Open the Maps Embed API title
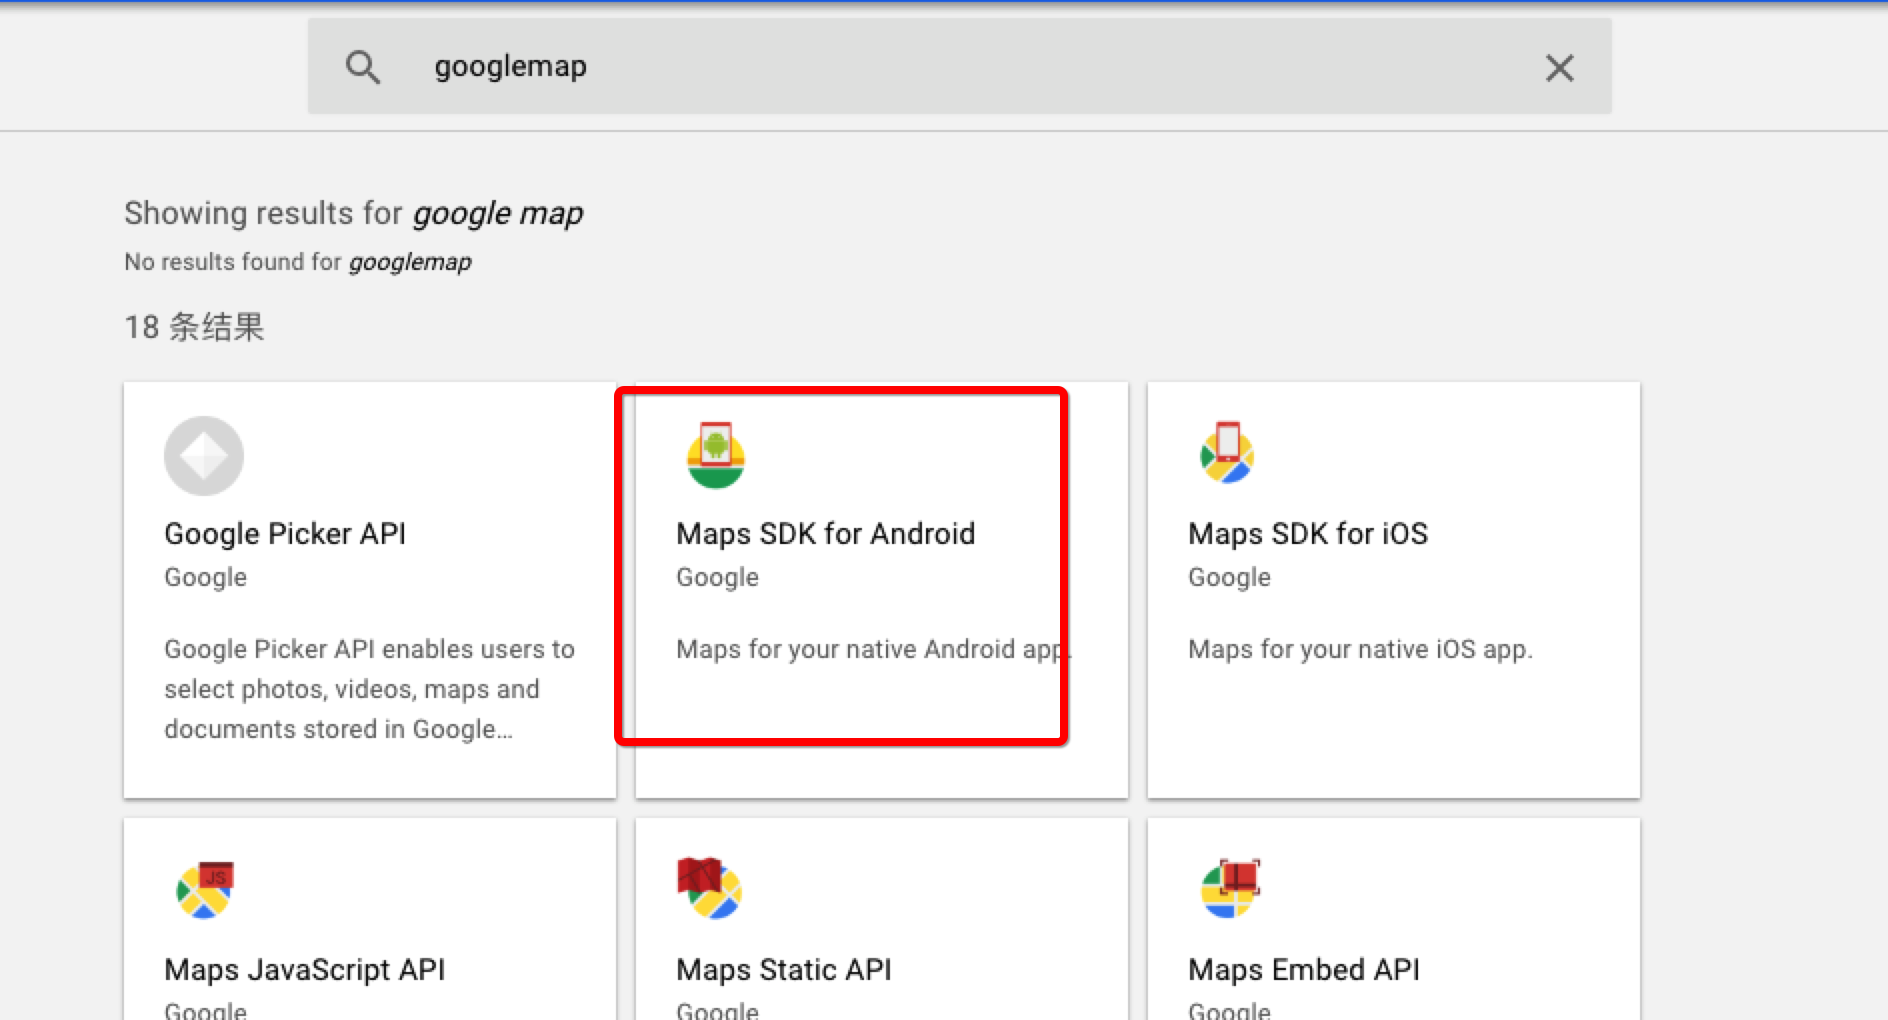Viewport: 1888px width, 1020px height. click(x=1304, y=970)
